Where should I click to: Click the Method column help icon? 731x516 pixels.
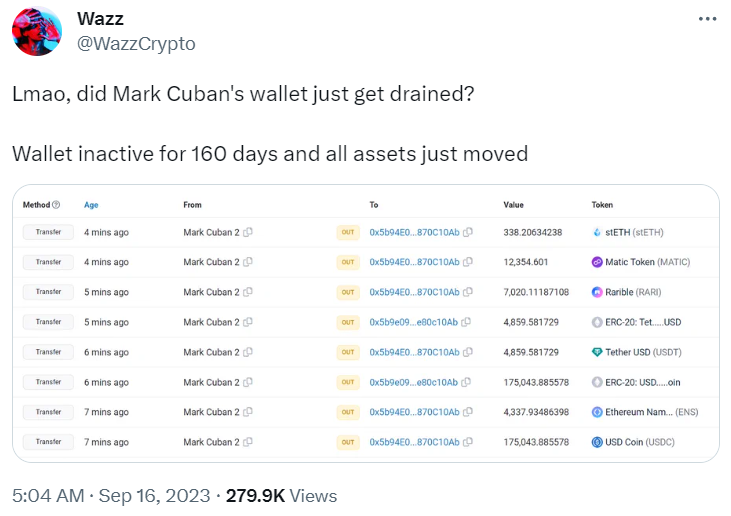56,205
